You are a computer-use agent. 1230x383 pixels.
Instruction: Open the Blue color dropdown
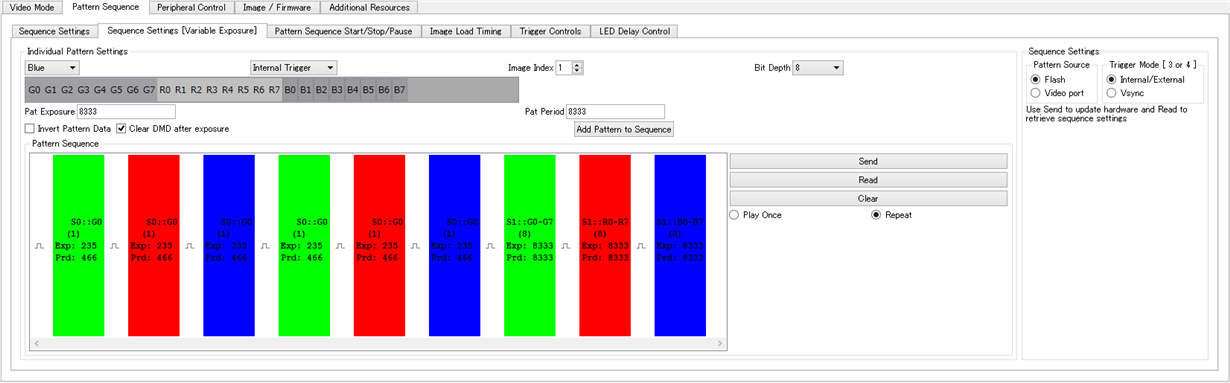52,68
